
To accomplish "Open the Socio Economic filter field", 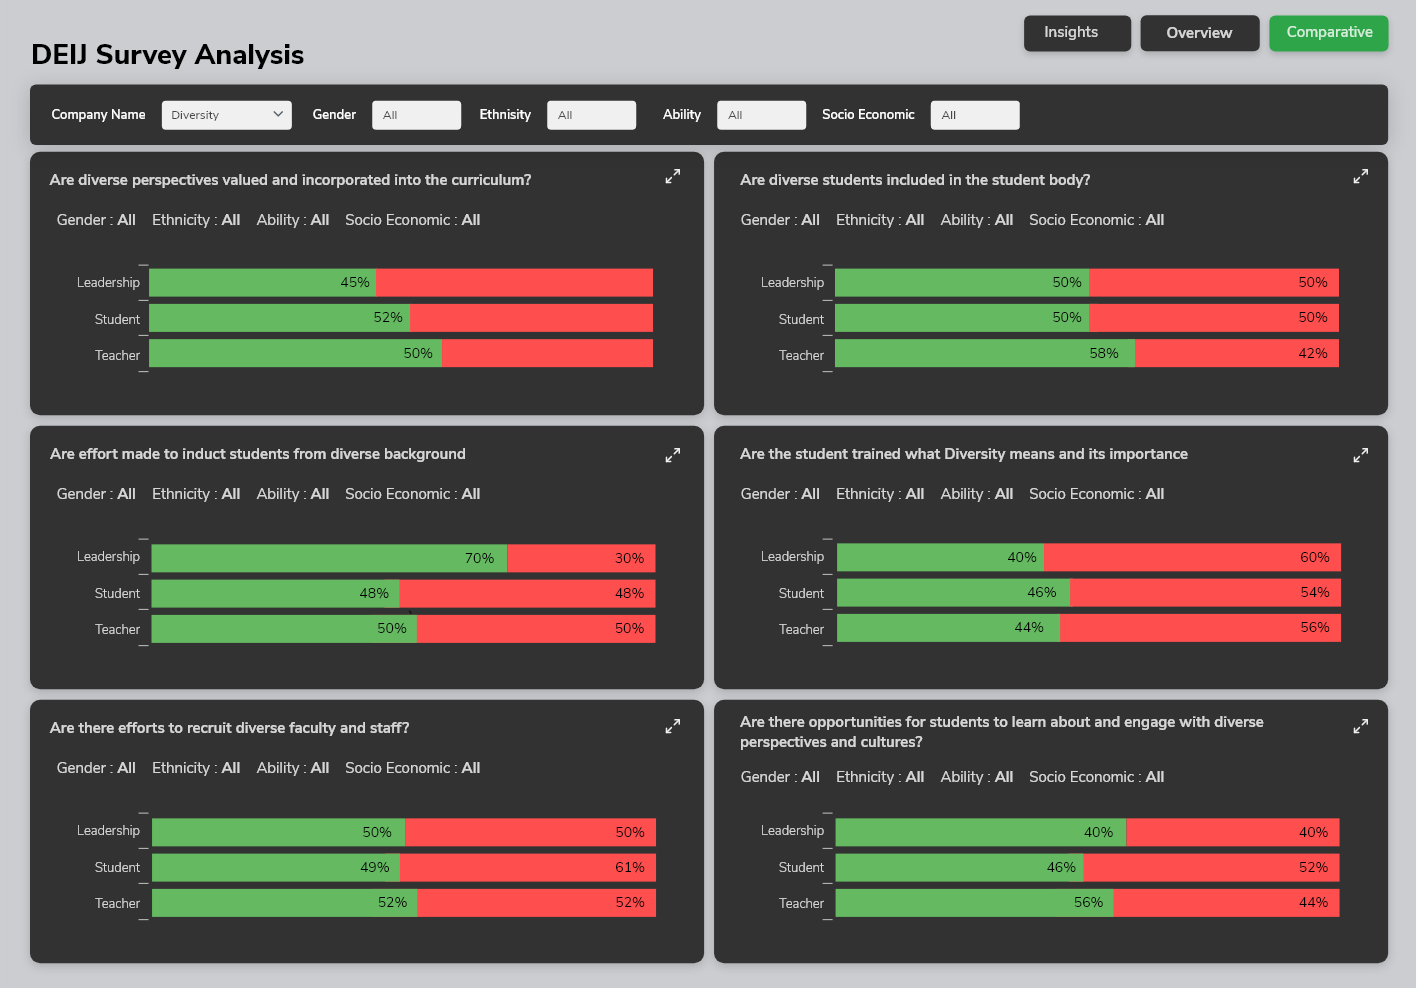I will (x=975, y=115).
